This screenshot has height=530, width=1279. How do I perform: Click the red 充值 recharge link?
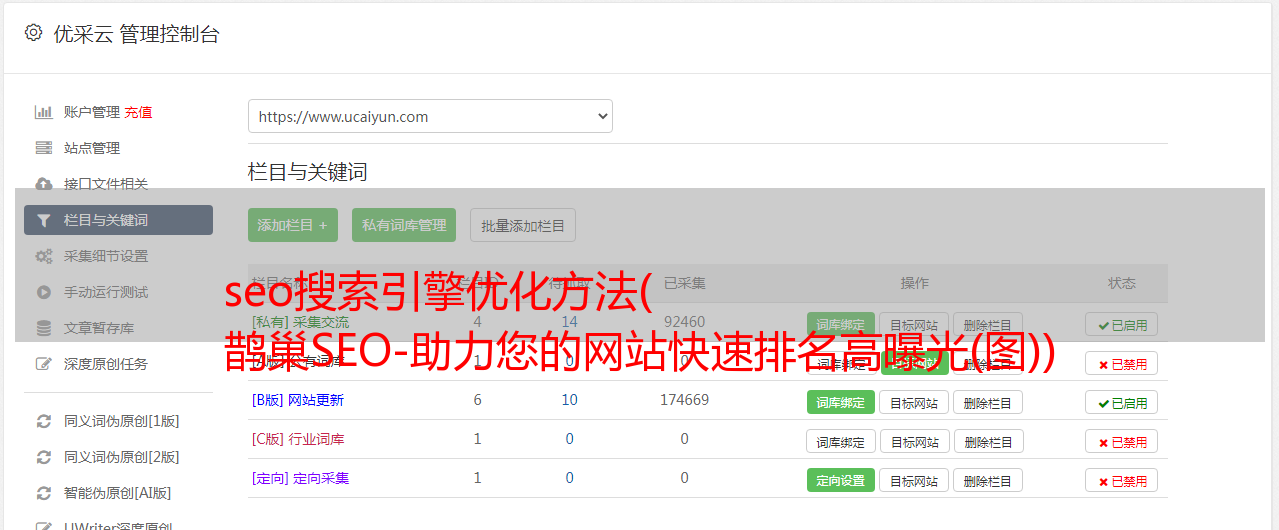click(x=138, y=112)
